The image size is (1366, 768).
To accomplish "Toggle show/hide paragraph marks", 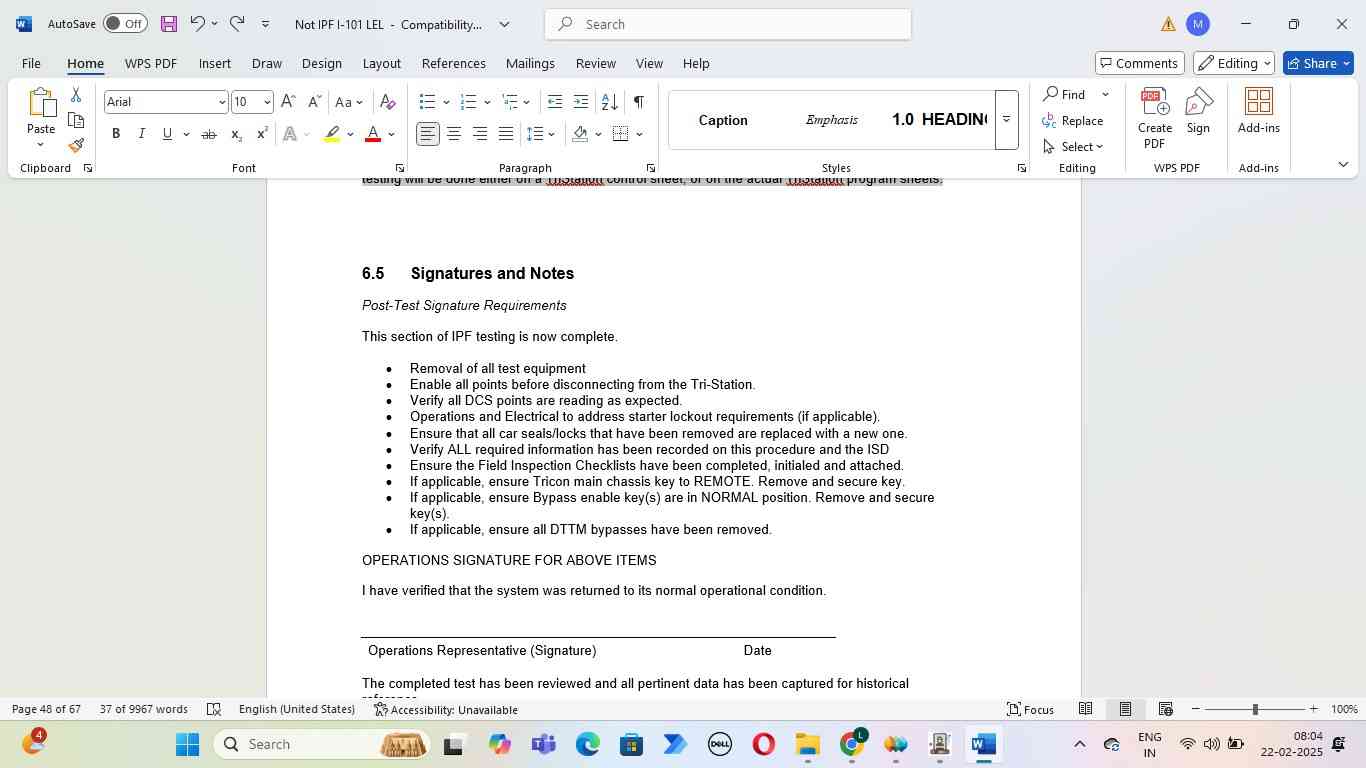I will pyautogui.click(x=639, y=102).
